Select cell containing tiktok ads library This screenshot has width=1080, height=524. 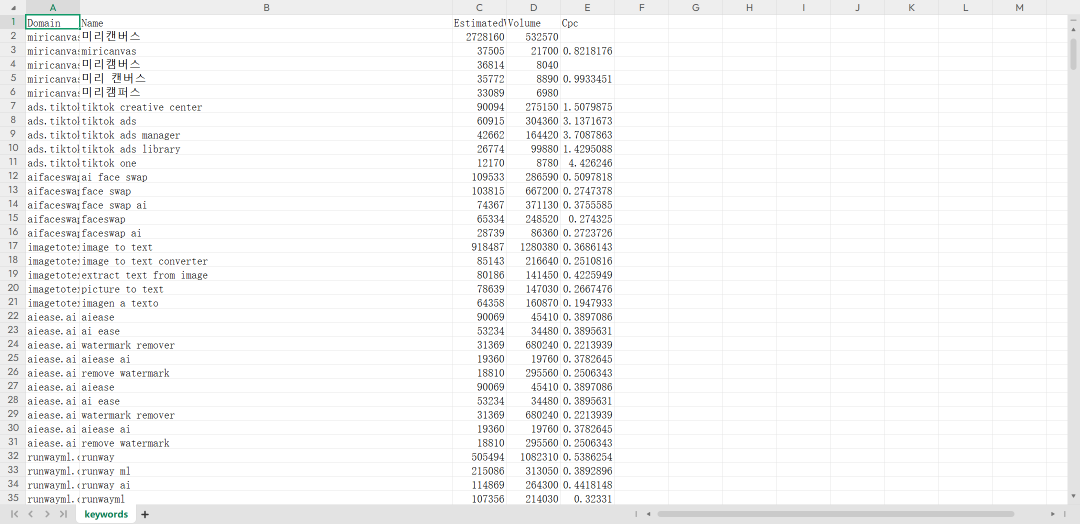click(x=266, y=149)
